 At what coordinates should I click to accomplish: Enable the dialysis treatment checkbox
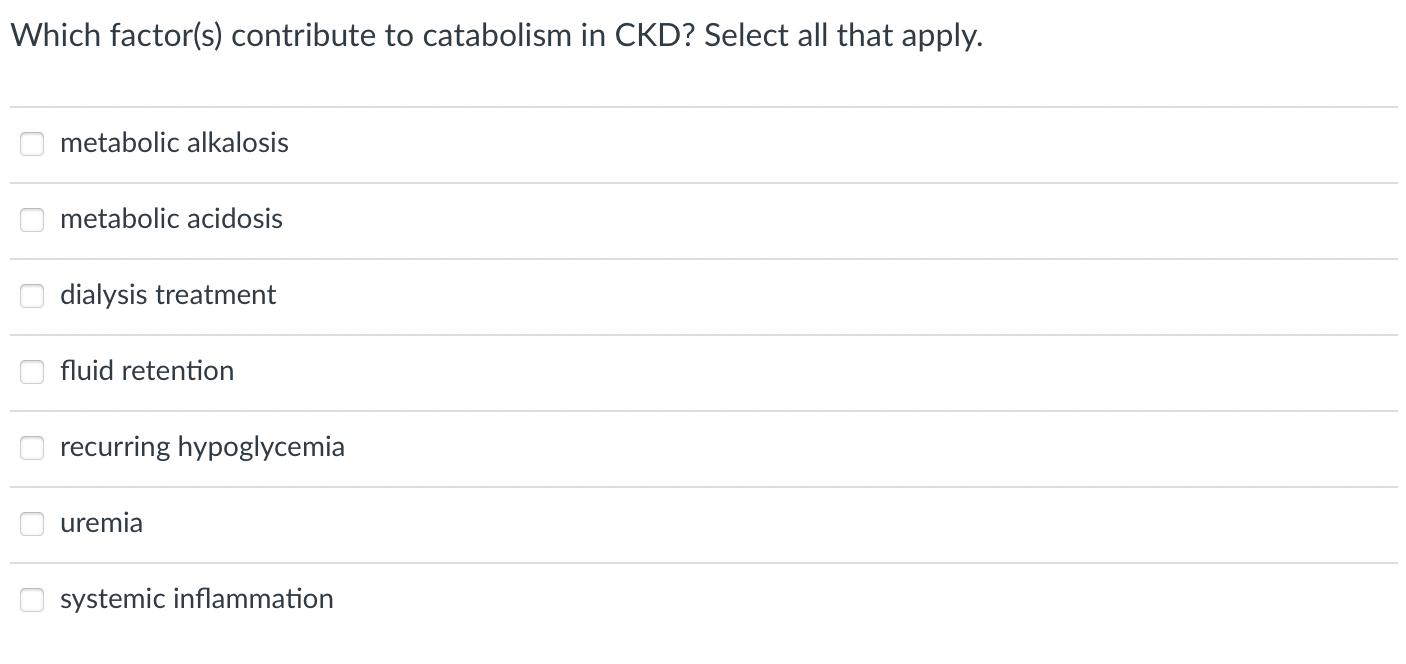pos(33,296)
